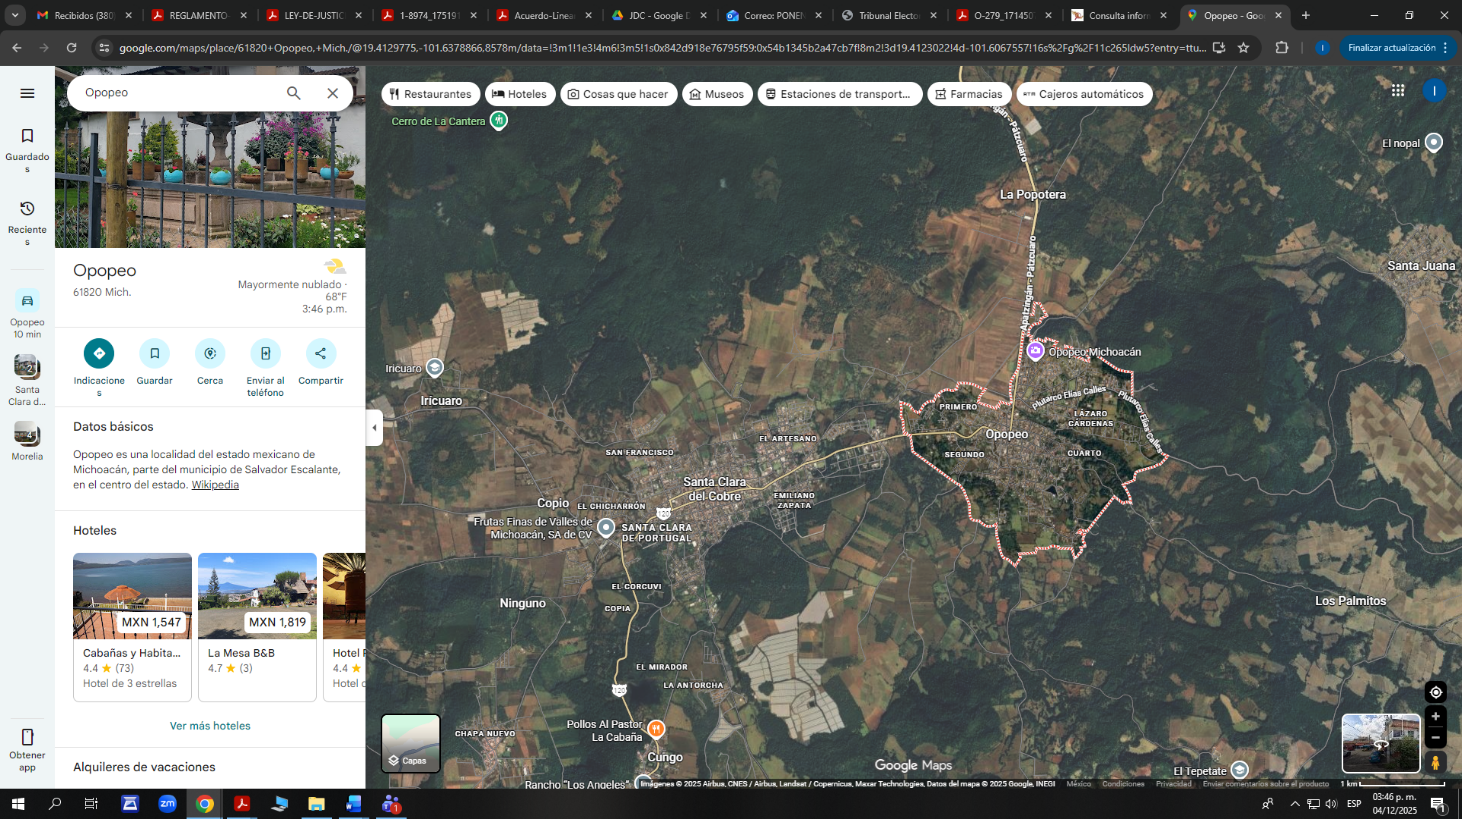
Task: Open the Wikipedia link
Action: point(215,485)
